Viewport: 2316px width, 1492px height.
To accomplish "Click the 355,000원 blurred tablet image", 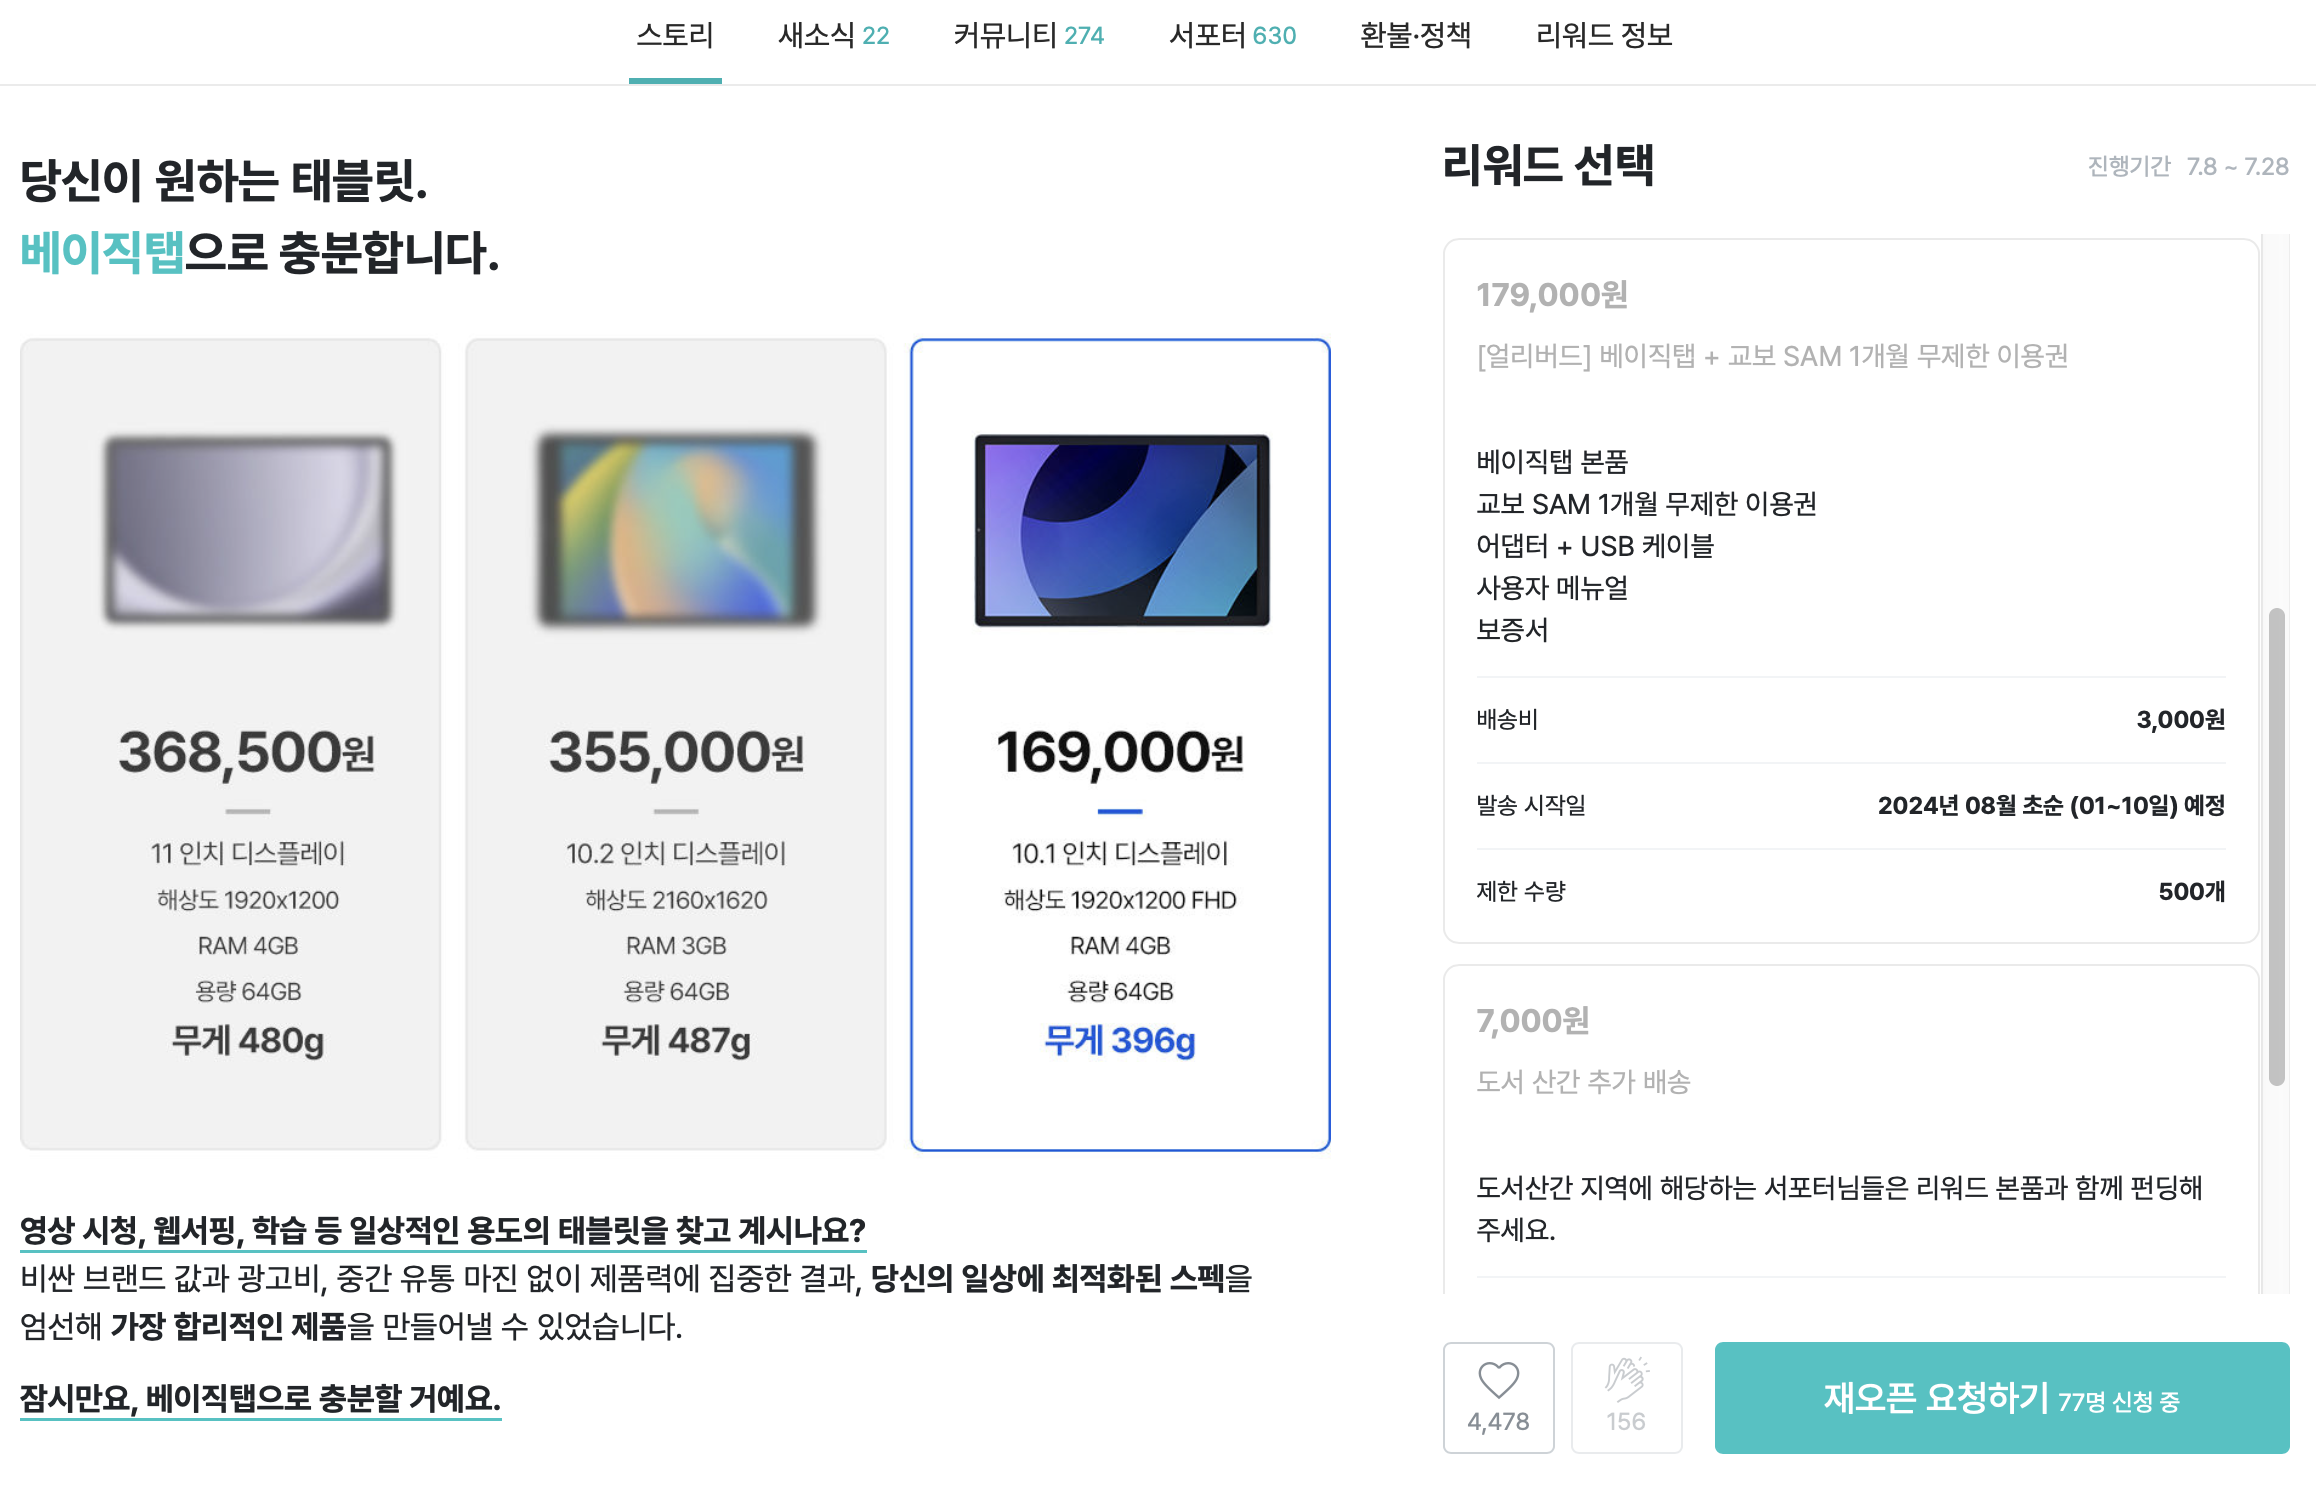I will pyautogui.click(x=676, y=530).
